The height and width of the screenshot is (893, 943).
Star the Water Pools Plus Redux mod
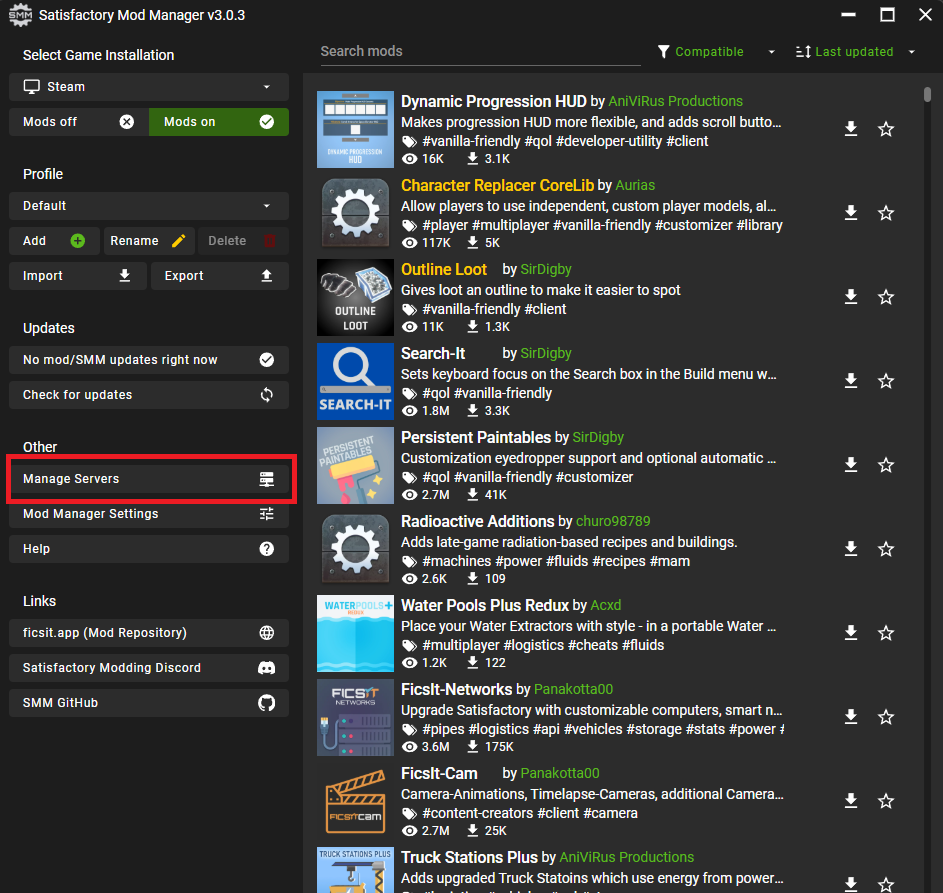tap(886, 633)
